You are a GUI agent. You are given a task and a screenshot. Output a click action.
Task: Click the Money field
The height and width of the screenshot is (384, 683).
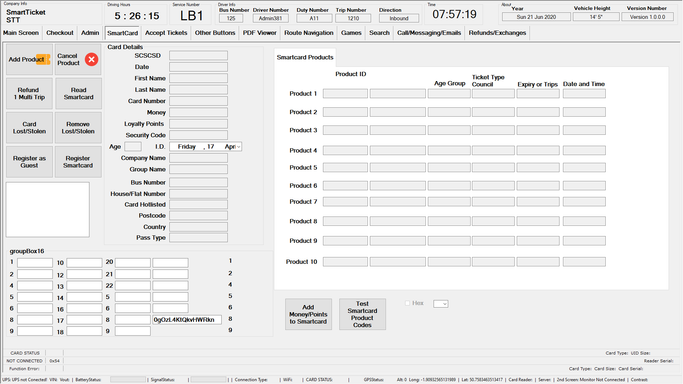(198, 112)
